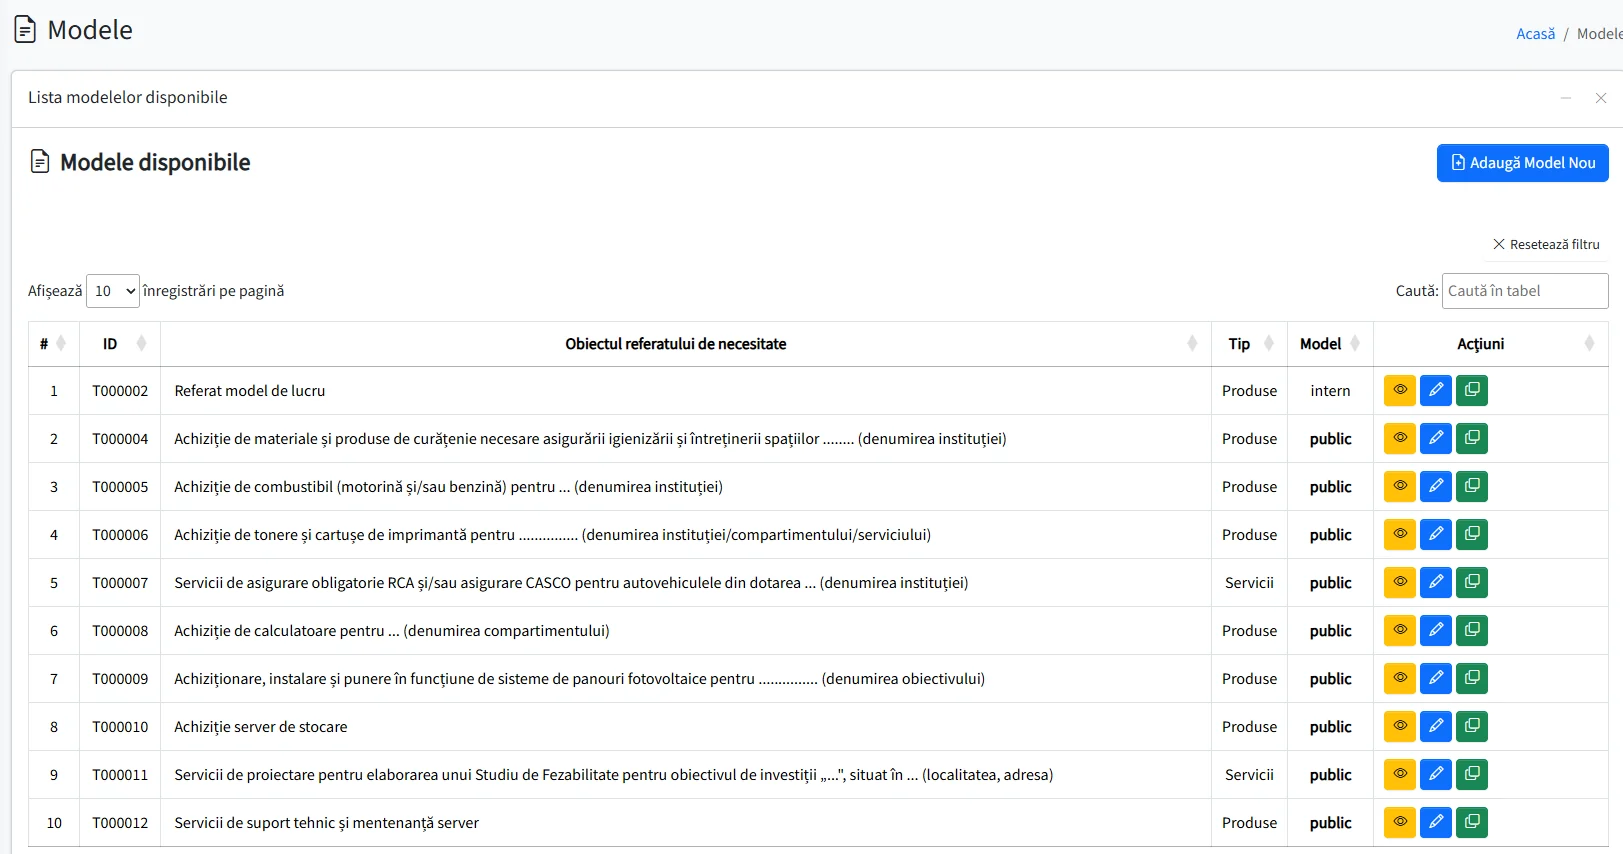Viewport: 1623px width, 854px height.
Task: Duplicate model T000012 with the copy icon
Action: pos(1472,822)
